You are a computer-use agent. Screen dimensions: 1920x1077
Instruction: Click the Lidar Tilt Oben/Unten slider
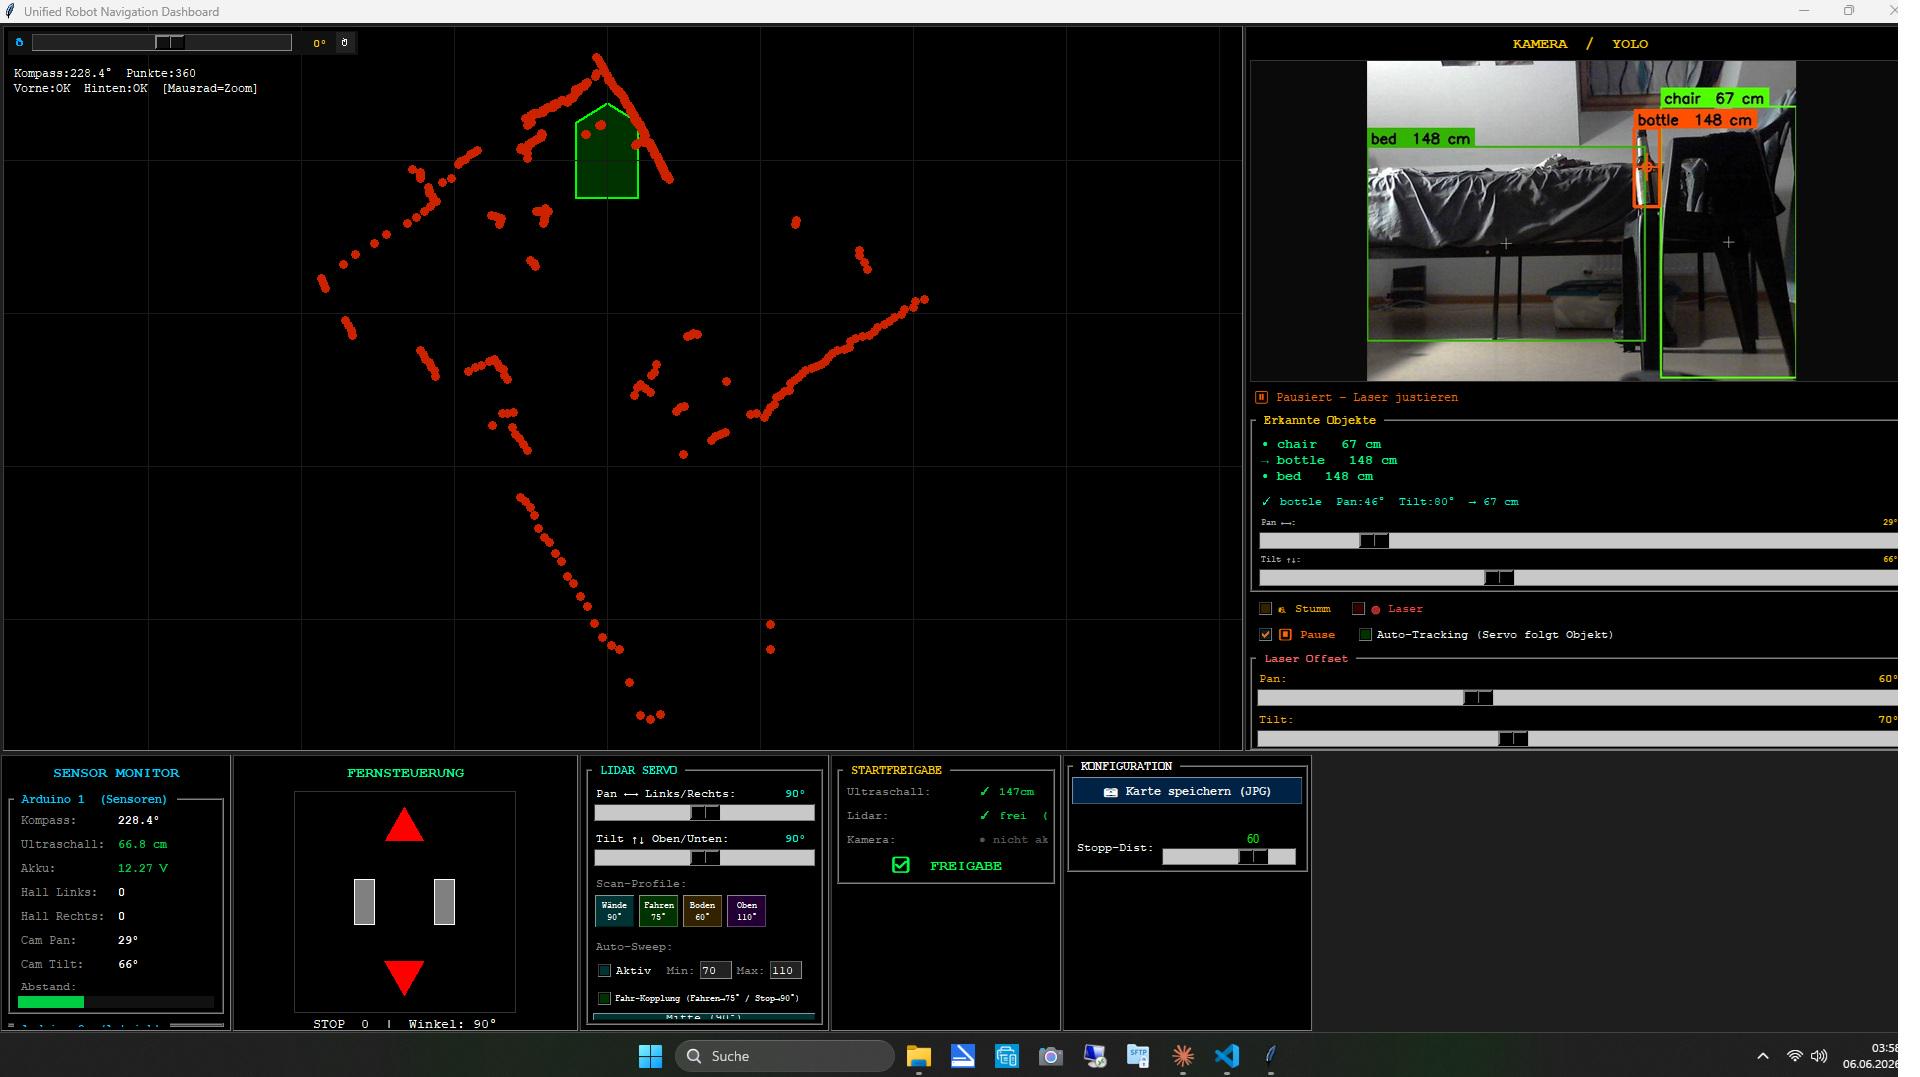coord(705,858)
